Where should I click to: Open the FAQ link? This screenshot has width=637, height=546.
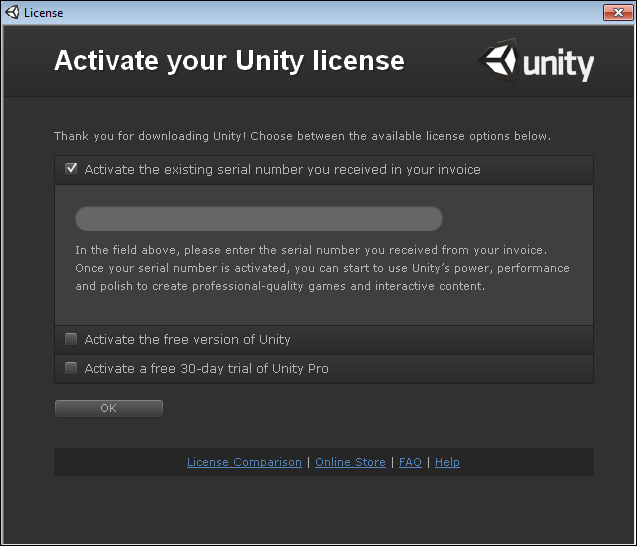pos(410,462)
